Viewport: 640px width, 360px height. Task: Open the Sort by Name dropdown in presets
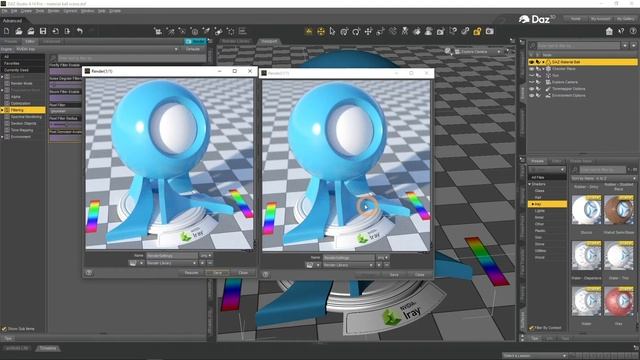[x=603, y=178]
